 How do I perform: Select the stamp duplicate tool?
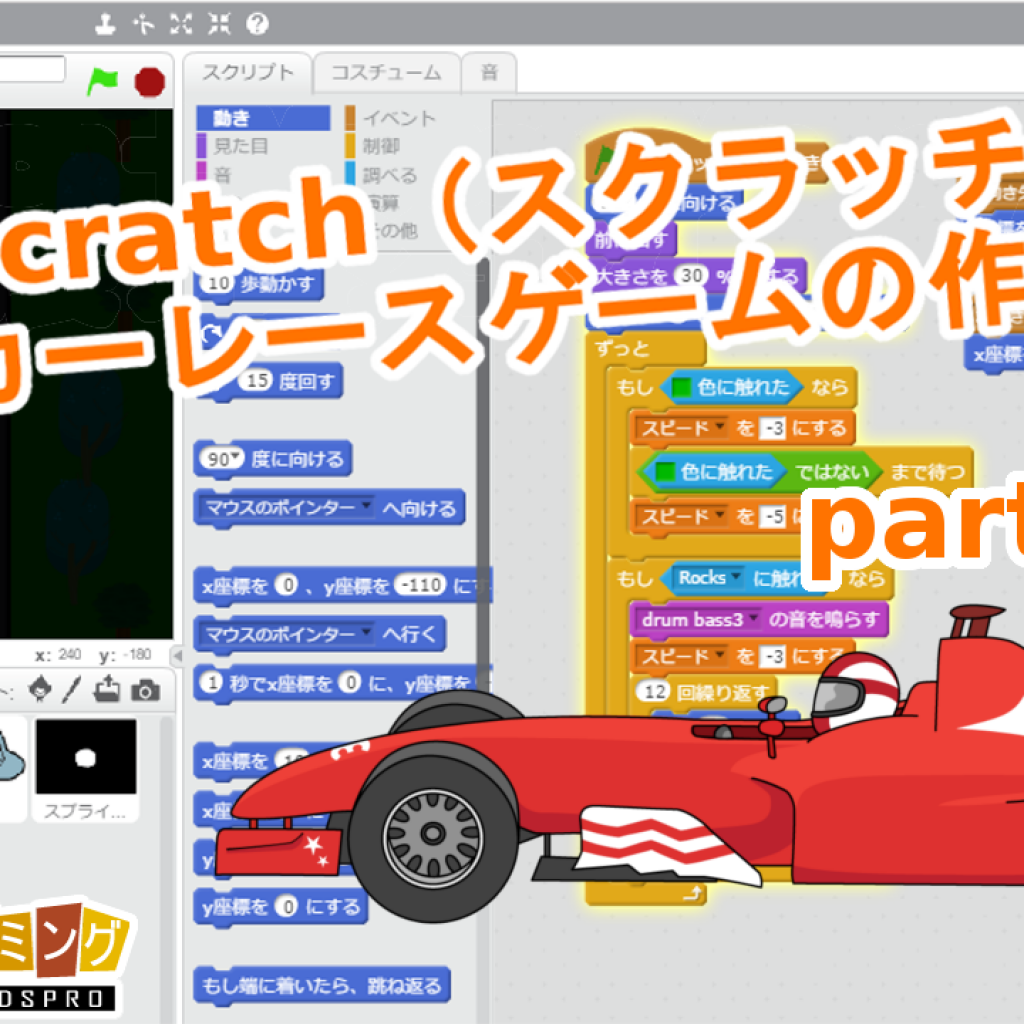click(103, 21)
